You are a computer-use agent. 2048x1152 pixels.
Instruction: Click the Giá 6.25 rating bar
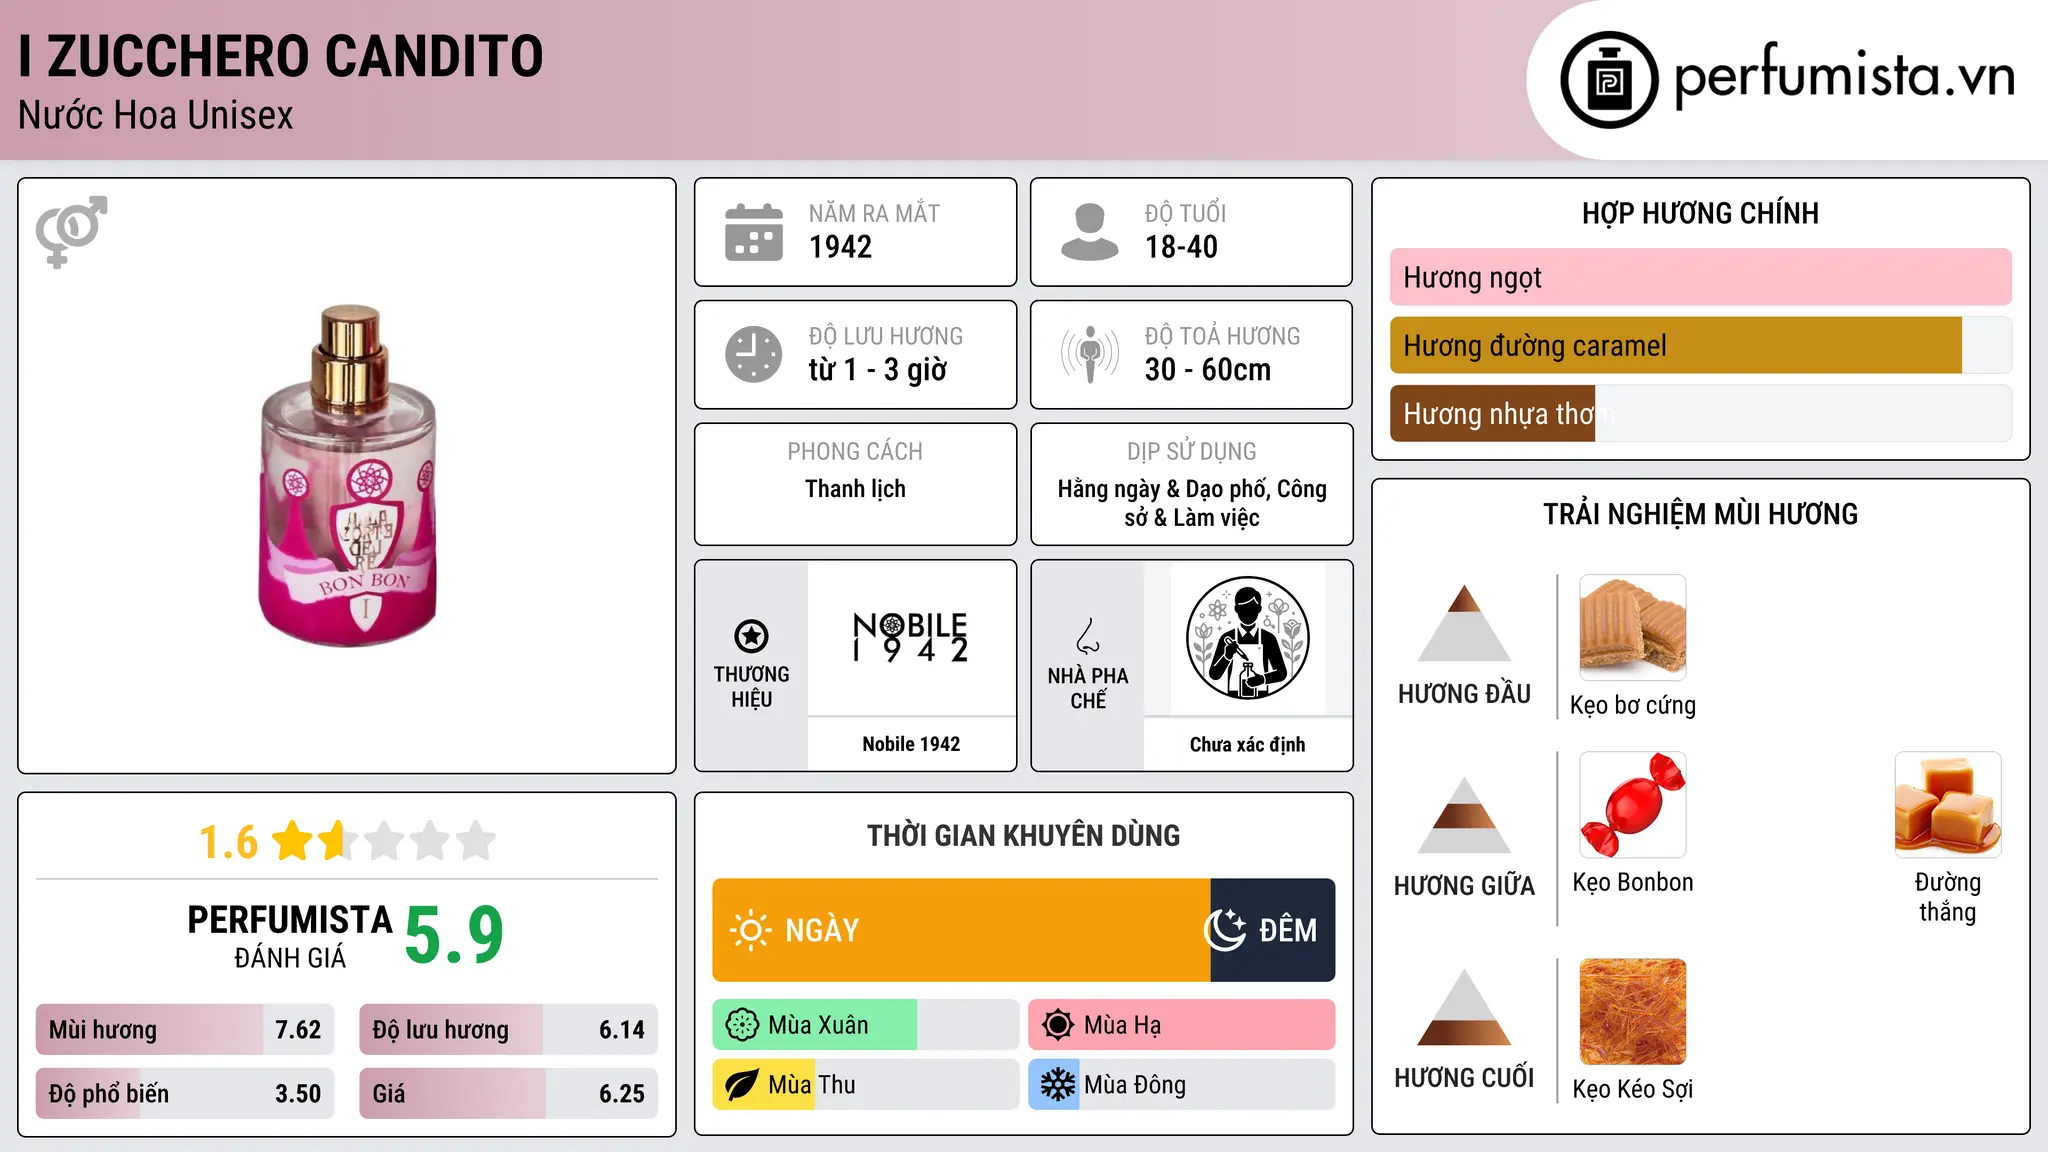click(x=508, y=1093)
